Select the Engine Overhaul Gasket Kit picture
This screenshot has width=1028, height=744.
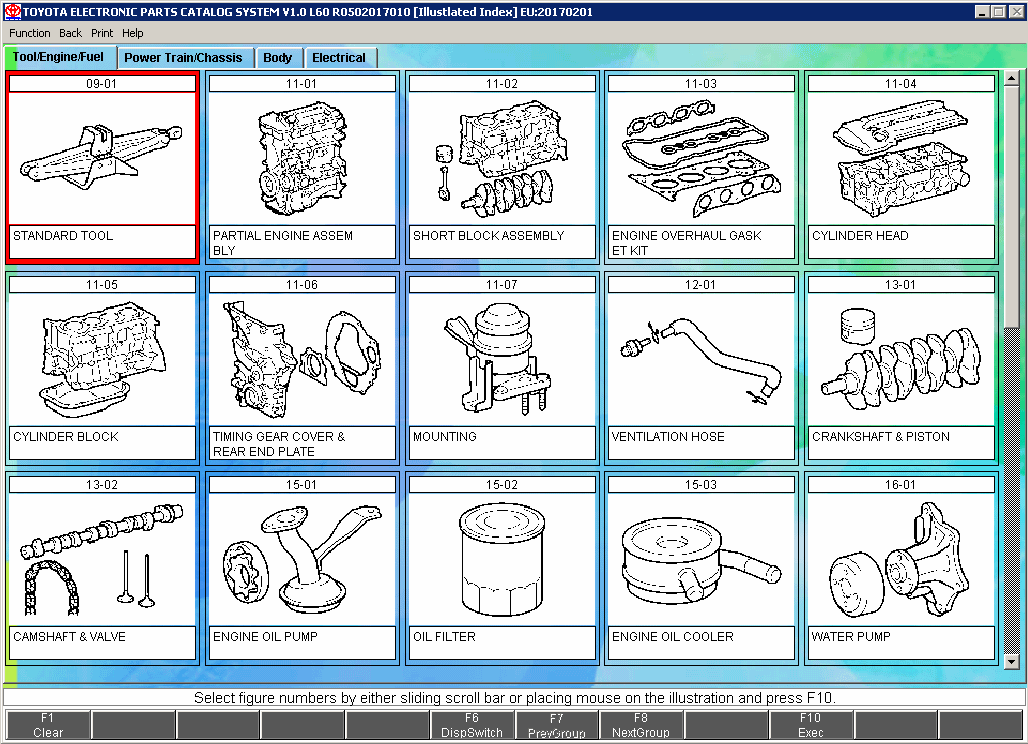[701, 158]
